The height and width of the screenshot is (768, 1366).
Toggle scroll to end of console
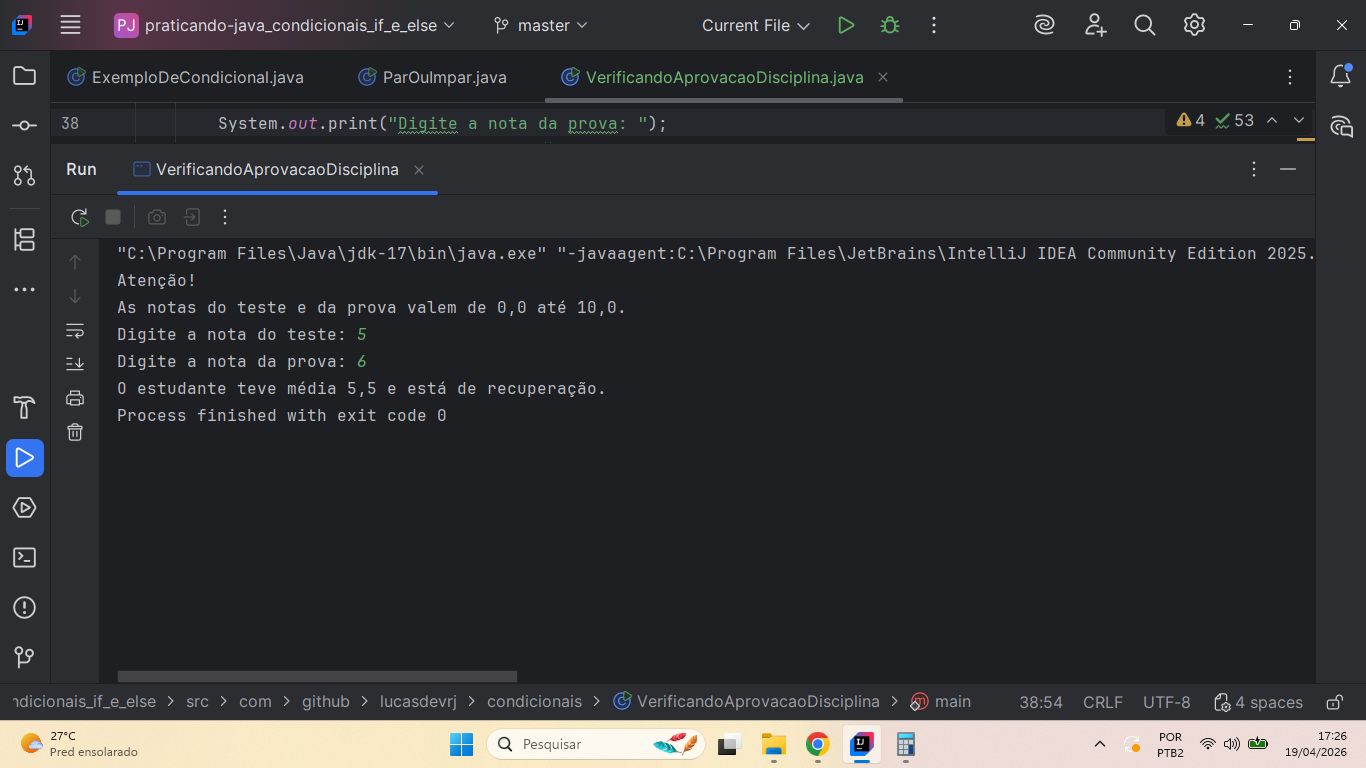(75, 364)
